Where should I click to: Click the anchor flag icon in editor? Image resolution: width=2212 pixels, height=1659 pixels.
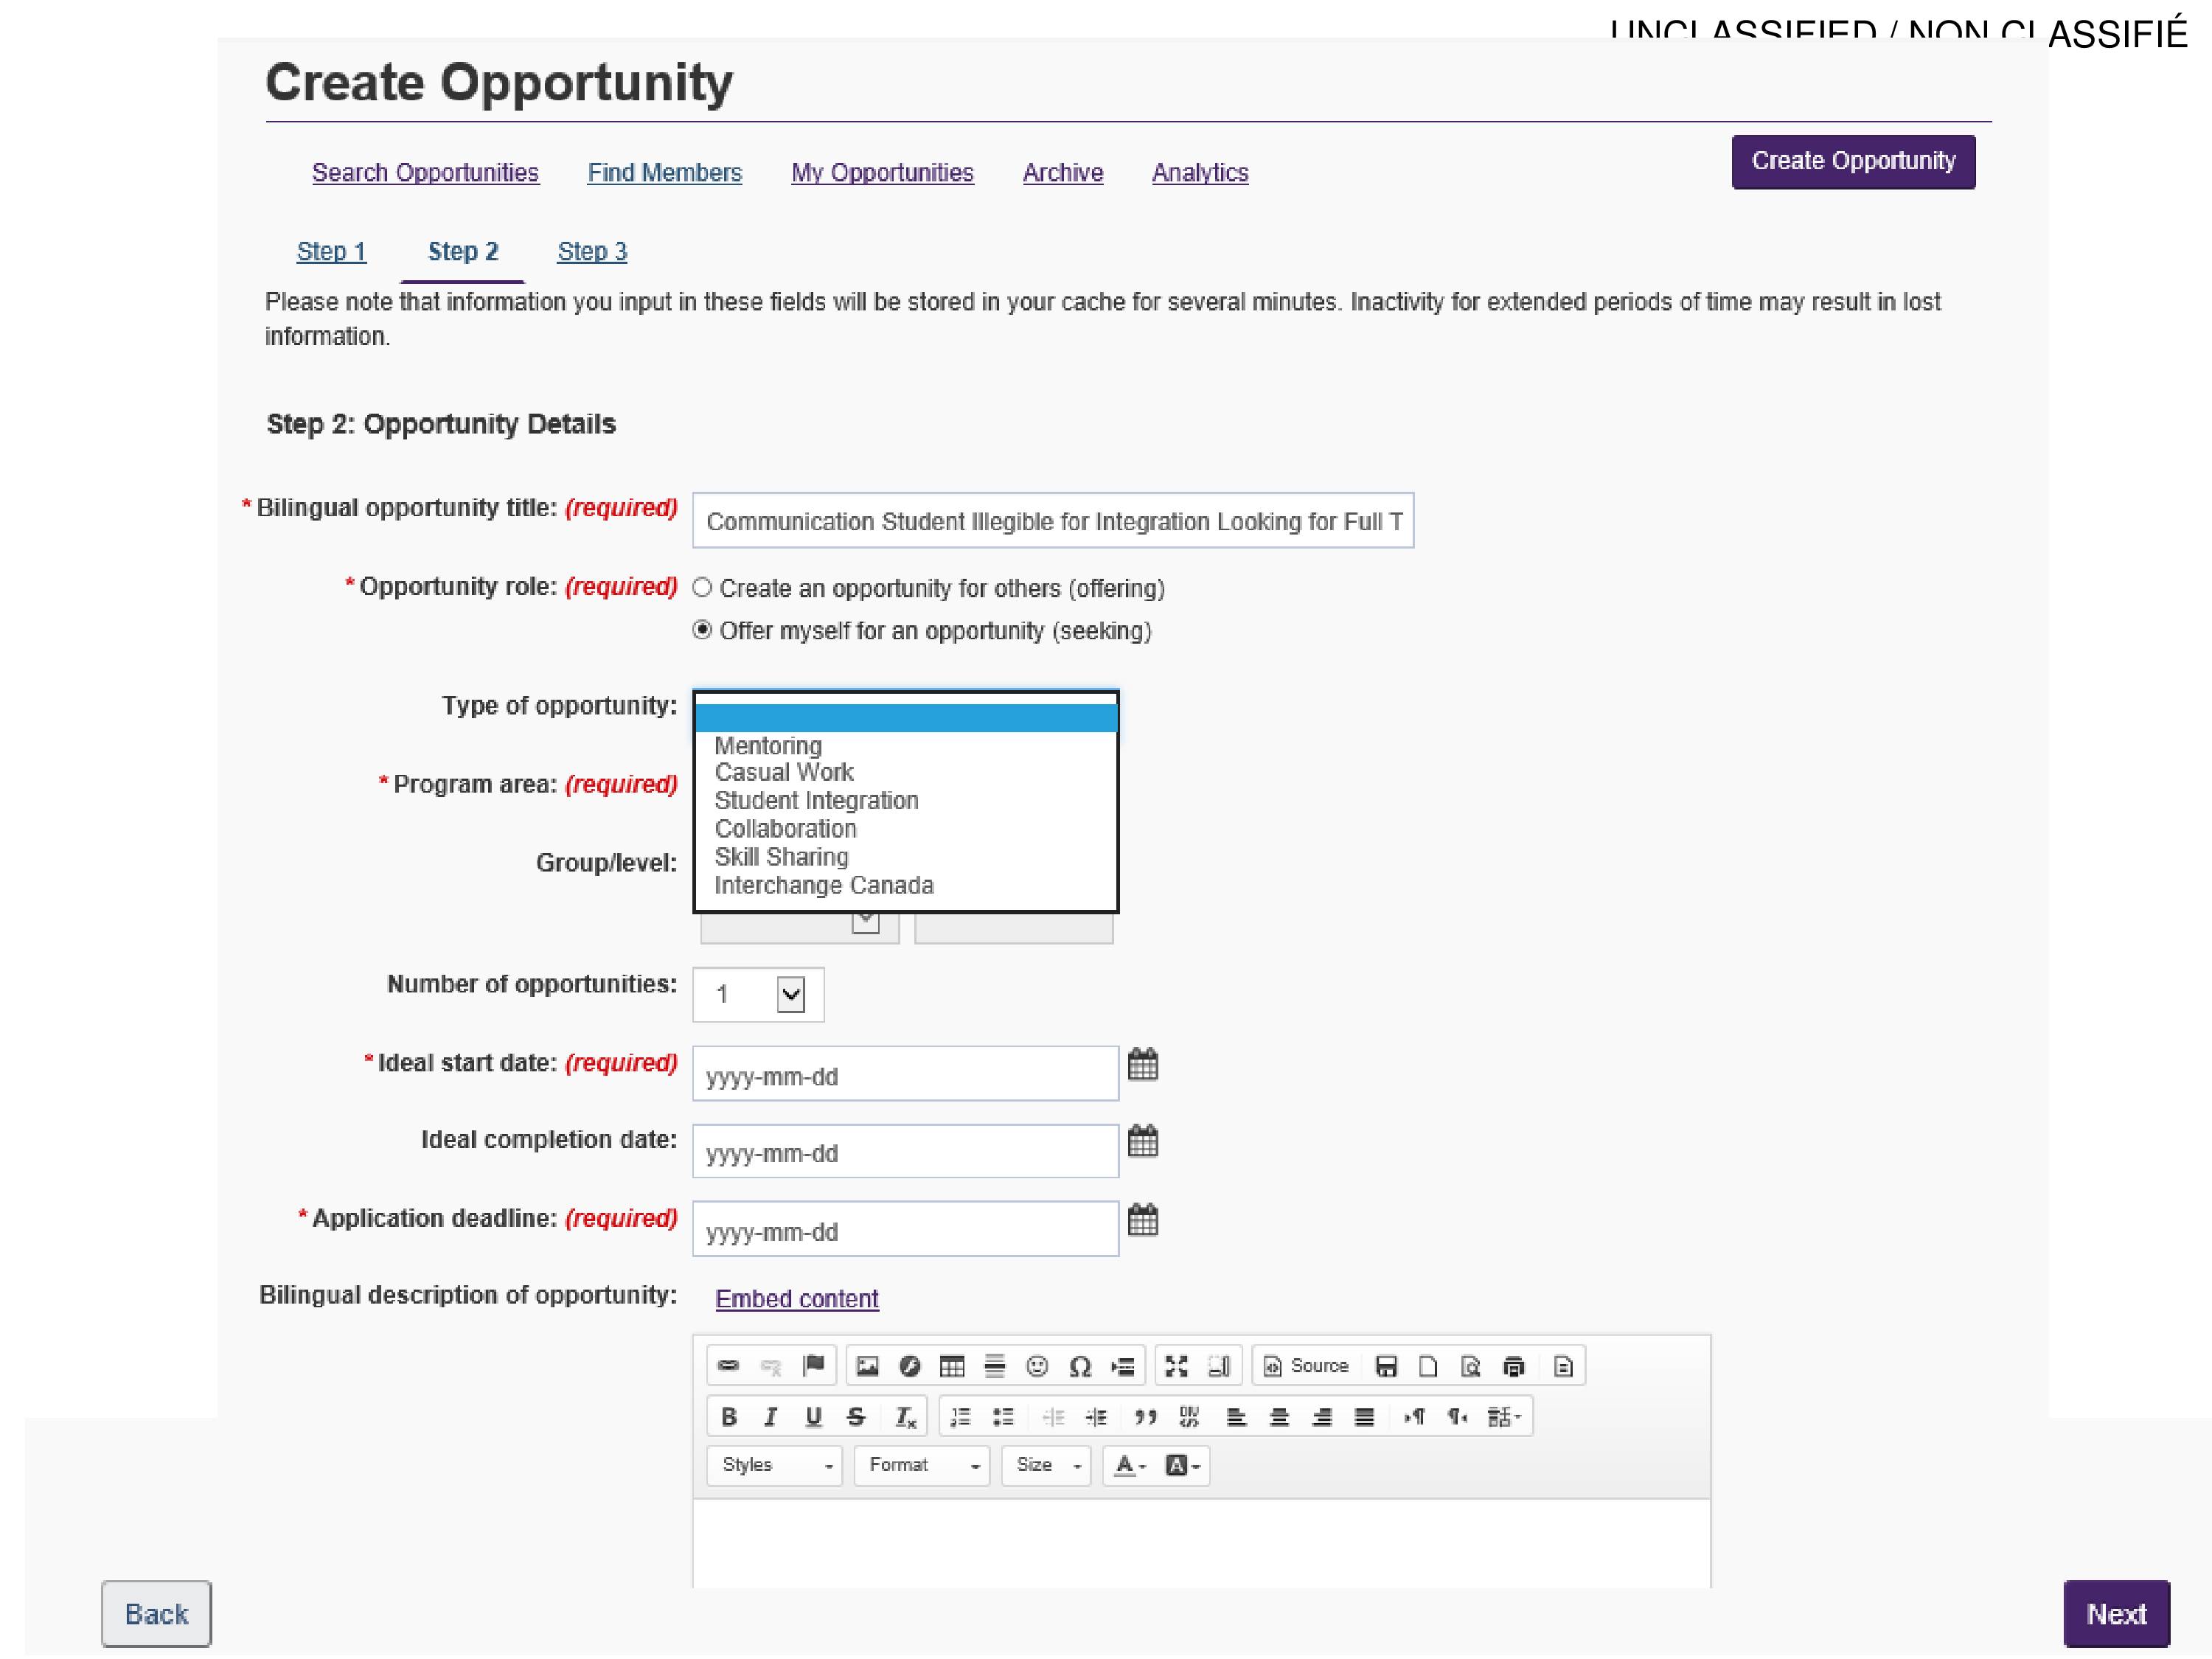[x=814, y=1366]
